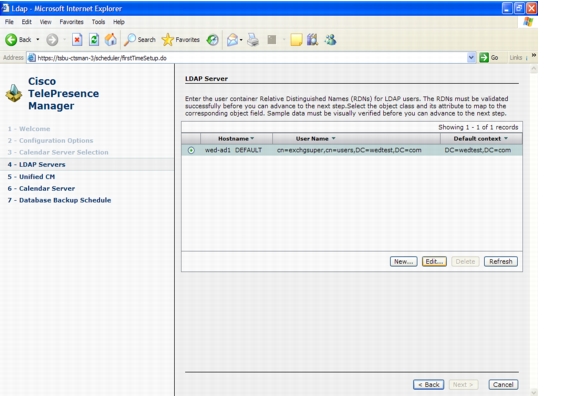Open browsing History from the toolbar
This screenshot has width=574, height=396.
pyautogui.click(x=212, y=40)
